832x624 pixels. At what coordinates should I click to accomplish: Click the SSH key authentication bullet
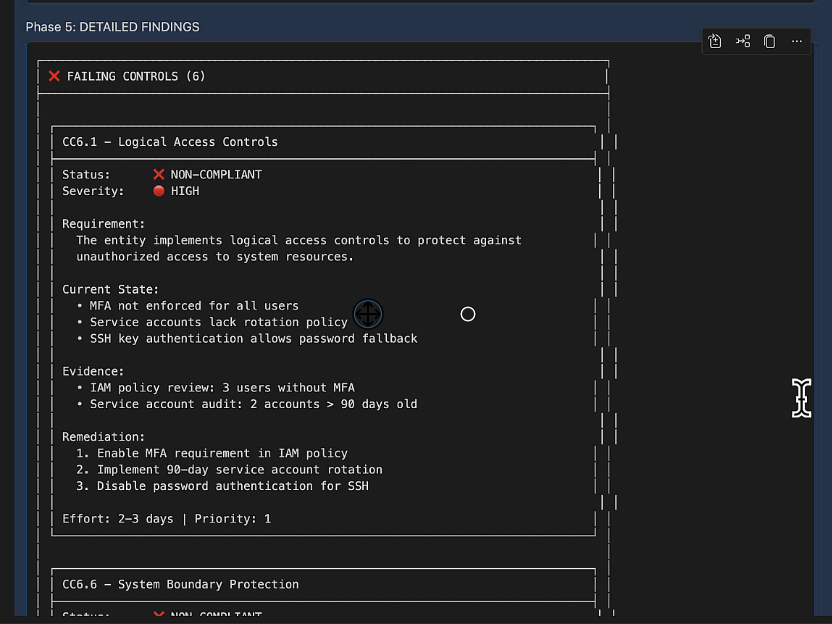(253, 338)
